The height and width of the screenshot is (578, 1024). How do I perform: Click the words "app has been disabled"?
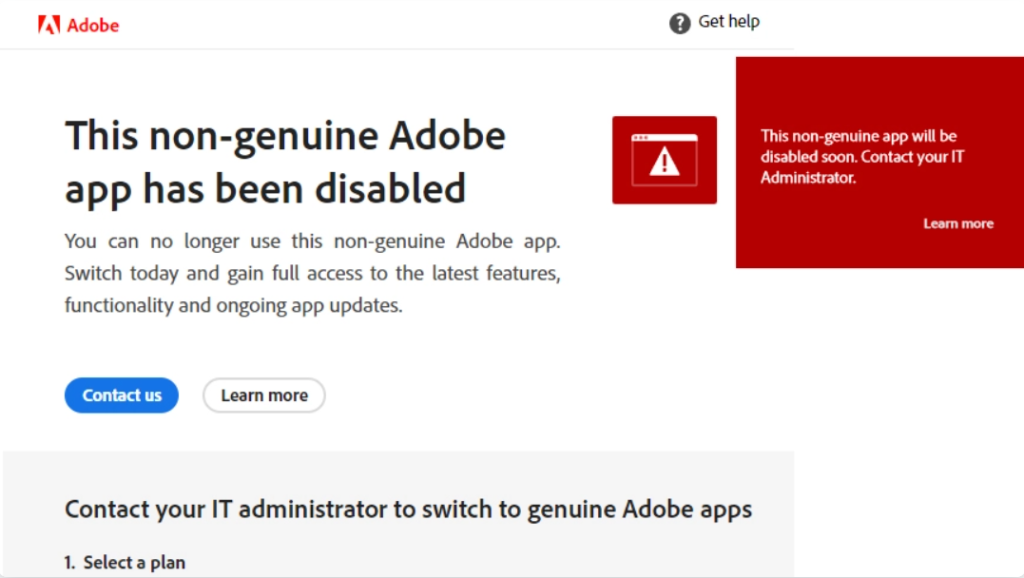point(265,189)
